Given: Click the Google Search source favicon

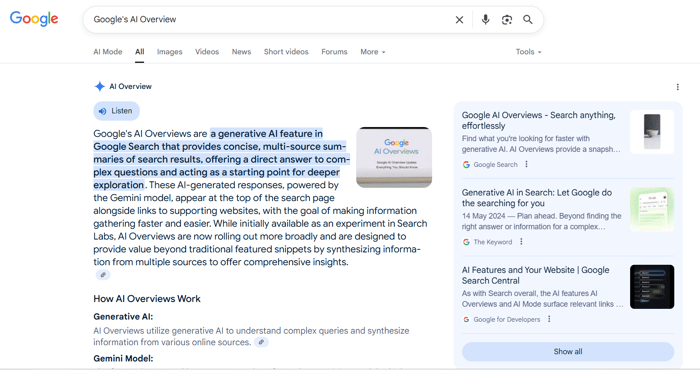Looking at the screenshot, I should [x=466, y=165].
